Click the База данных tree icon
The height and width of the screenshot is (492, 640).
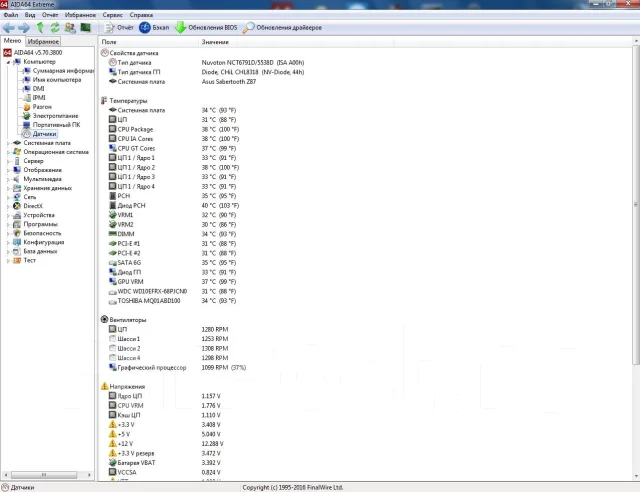(17, 251)
